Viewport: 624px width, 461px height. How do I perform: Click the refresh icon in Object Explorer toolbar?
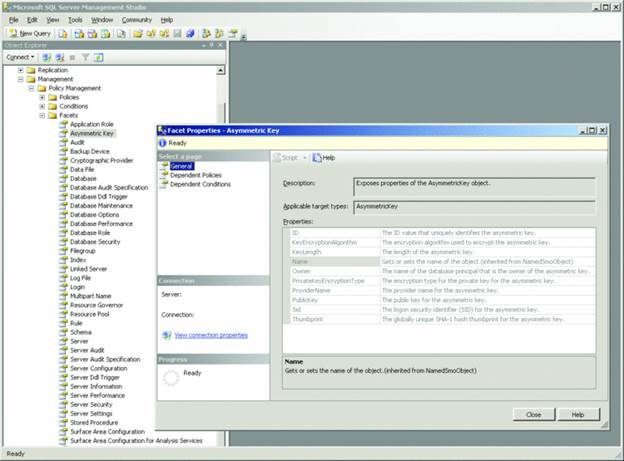point(98,57)
